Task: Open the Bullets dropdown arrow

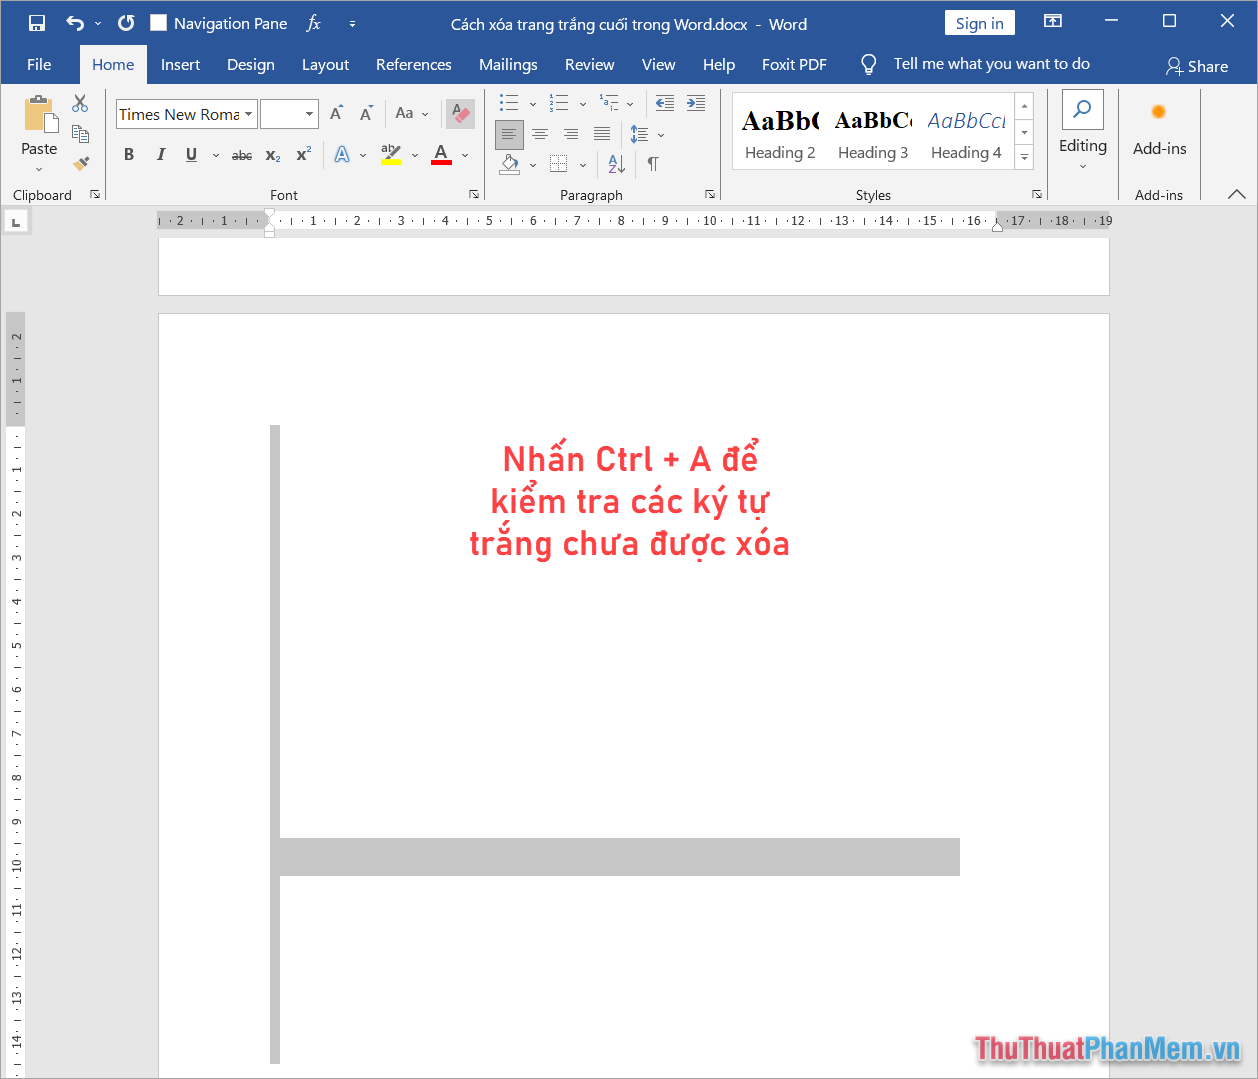Action: (531, 102)
